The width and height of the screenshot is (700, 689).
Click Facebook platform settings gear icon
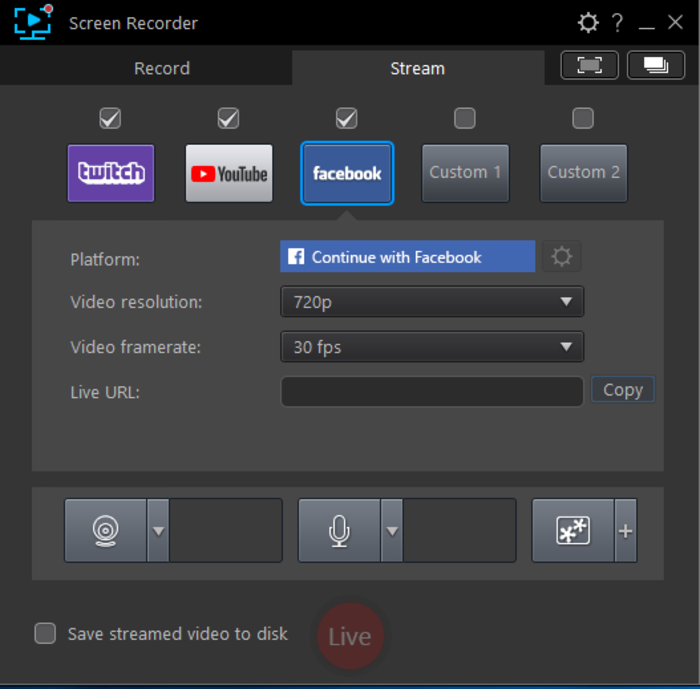coord(562,257)
